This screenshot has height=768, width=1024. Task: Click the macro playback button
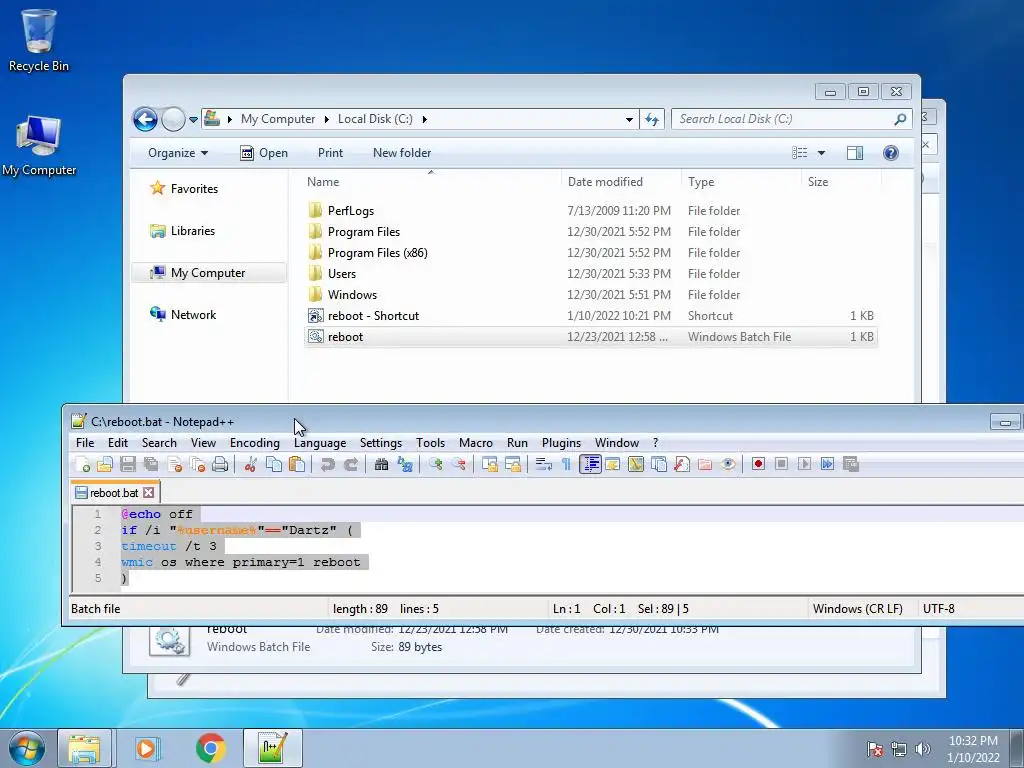[805, 464]
